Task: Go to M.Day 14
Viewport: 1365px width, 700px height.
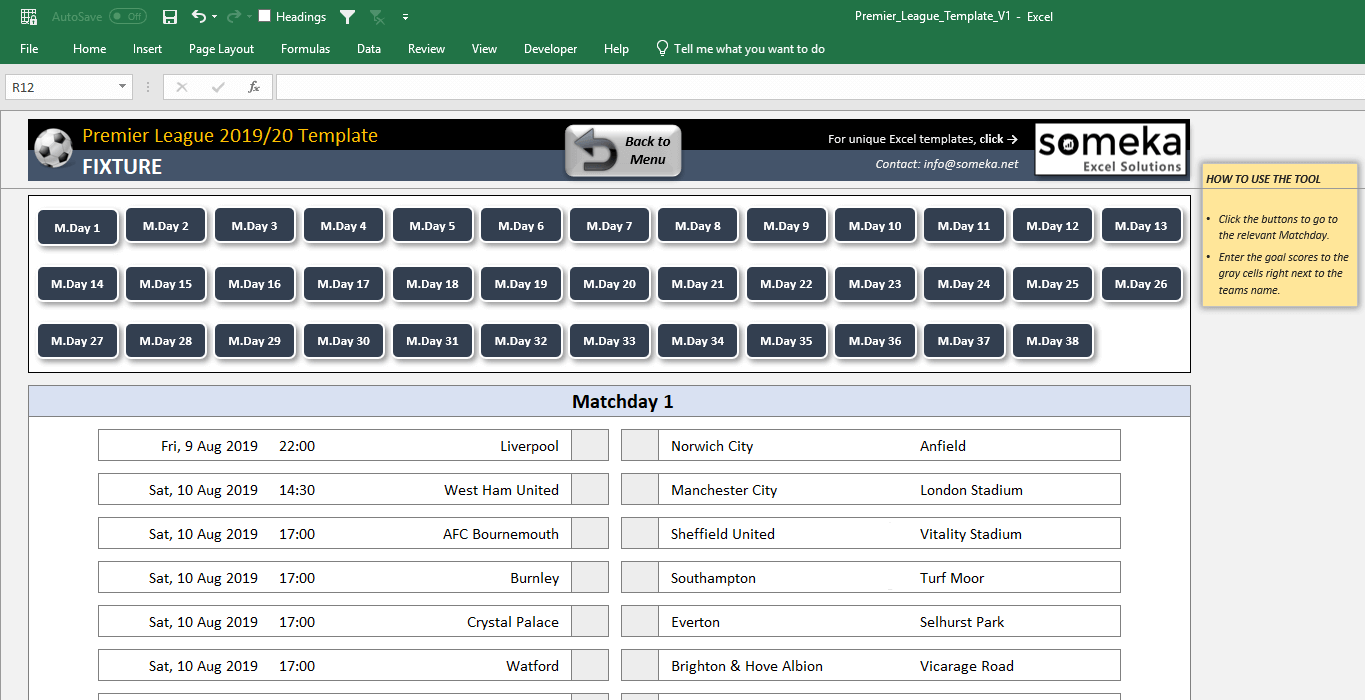Action: click(77, 284)
